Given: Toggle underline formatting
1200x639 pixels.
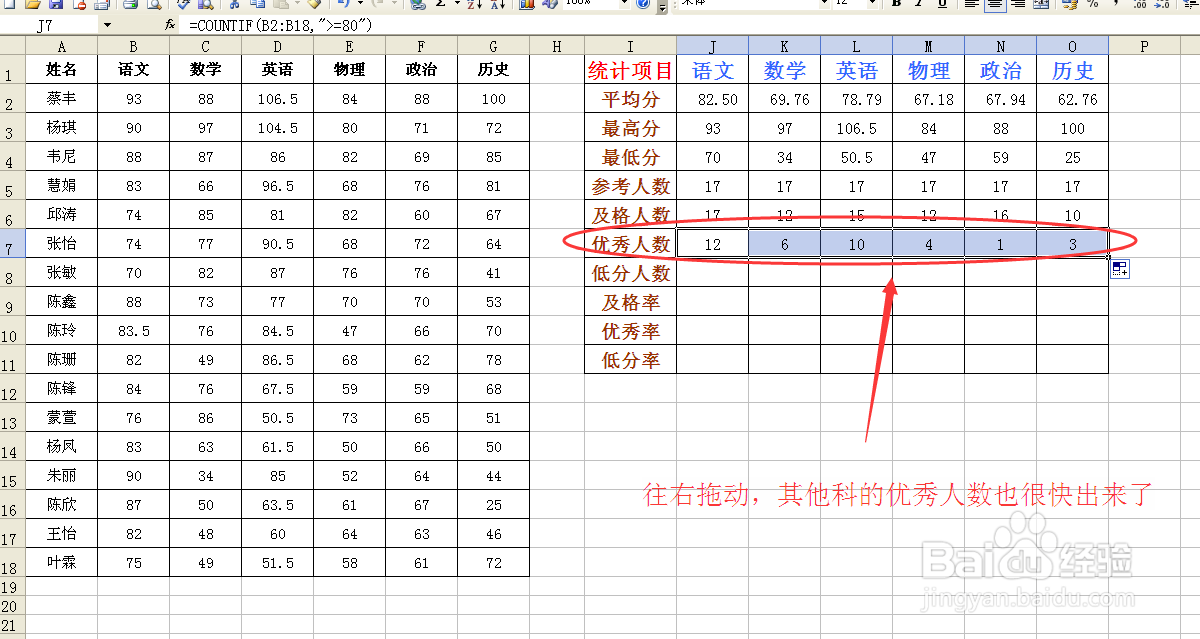Looking at the screenshot, I should click(942, 5).
